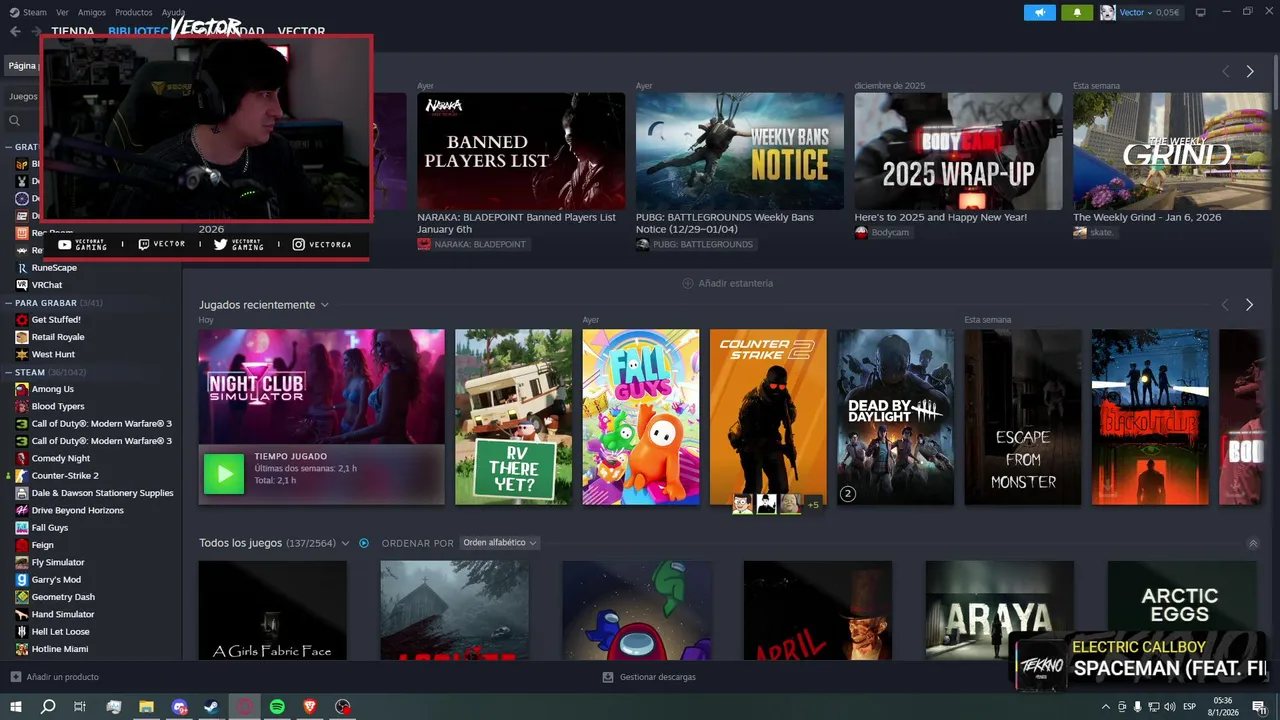Image resolution: width=1280 pixels, height=720 pixels.
Task: Click the Steam taskbar icon
Action: [212, 707]
